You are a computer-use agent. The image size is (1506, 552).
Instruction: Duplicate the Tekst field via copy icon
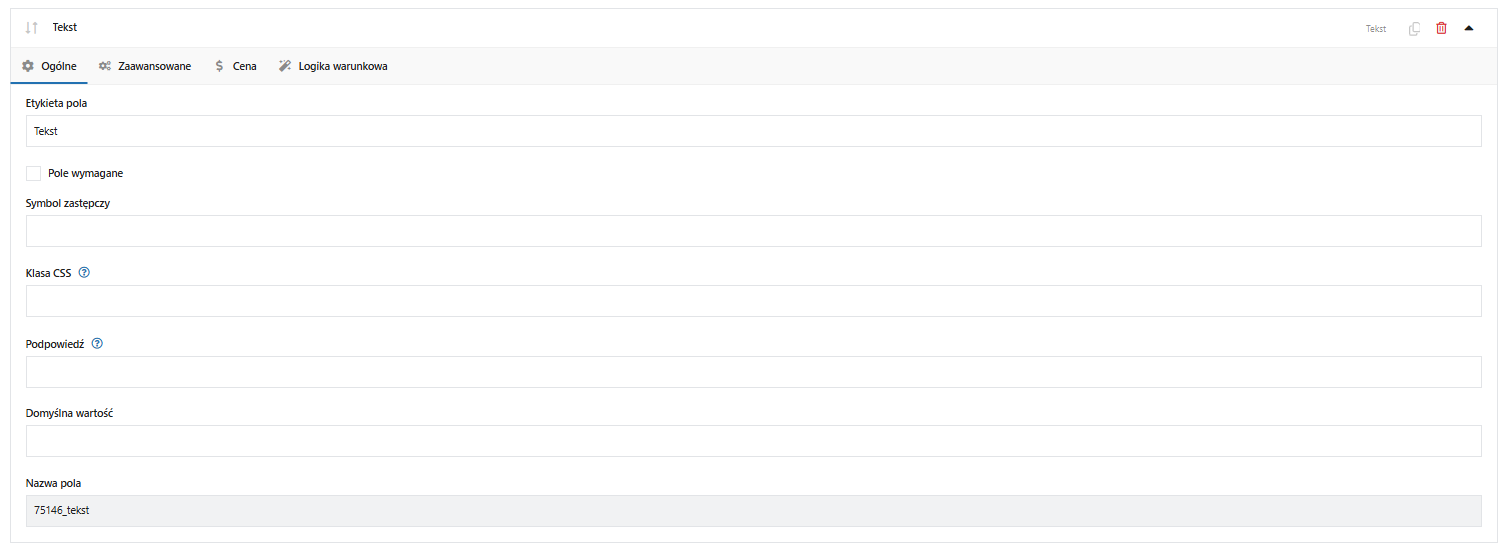pyautogui.click(x=1414, y=28)
